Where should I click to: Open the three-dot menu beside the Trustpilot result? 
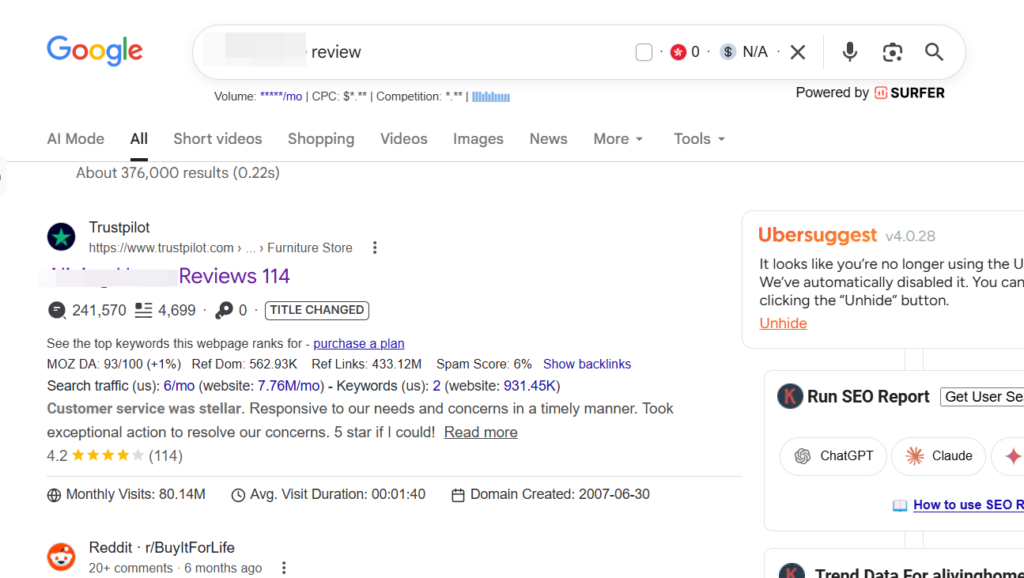tap(375, 248)
